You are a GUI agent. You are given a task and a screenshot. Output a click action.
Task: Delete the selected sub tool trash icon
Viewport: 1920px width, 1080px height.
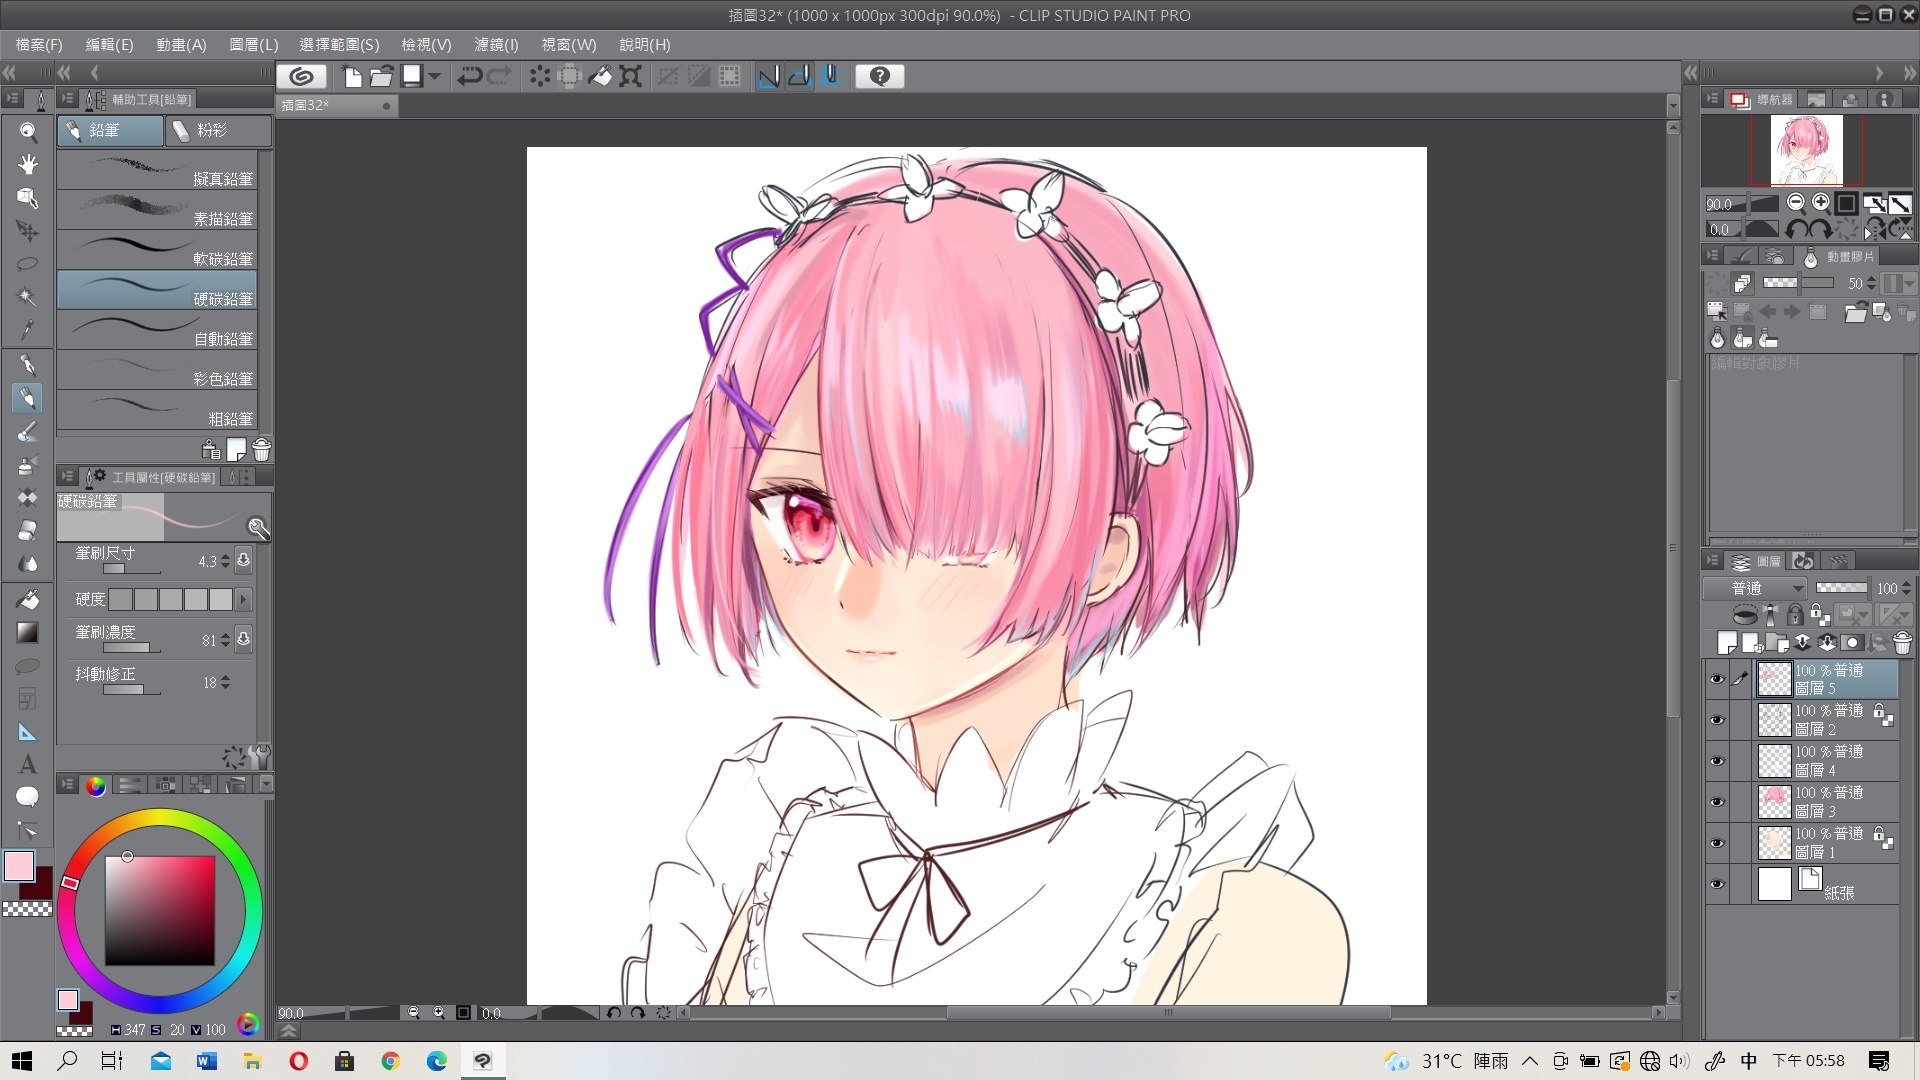262,449
